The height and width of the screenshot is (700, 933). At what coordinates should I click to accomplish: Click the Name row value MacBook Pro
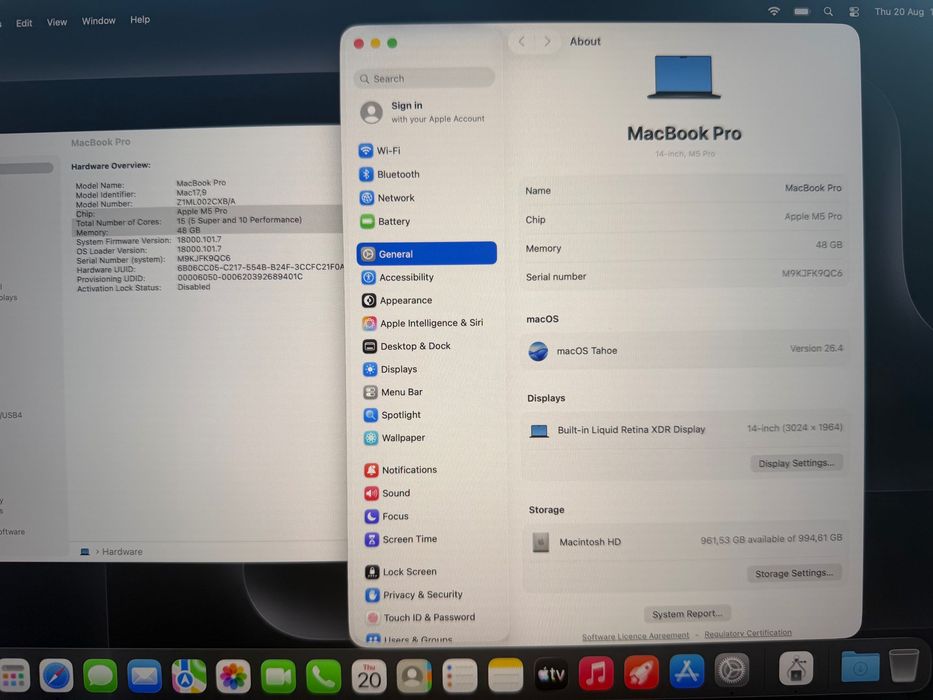(813, 188)
